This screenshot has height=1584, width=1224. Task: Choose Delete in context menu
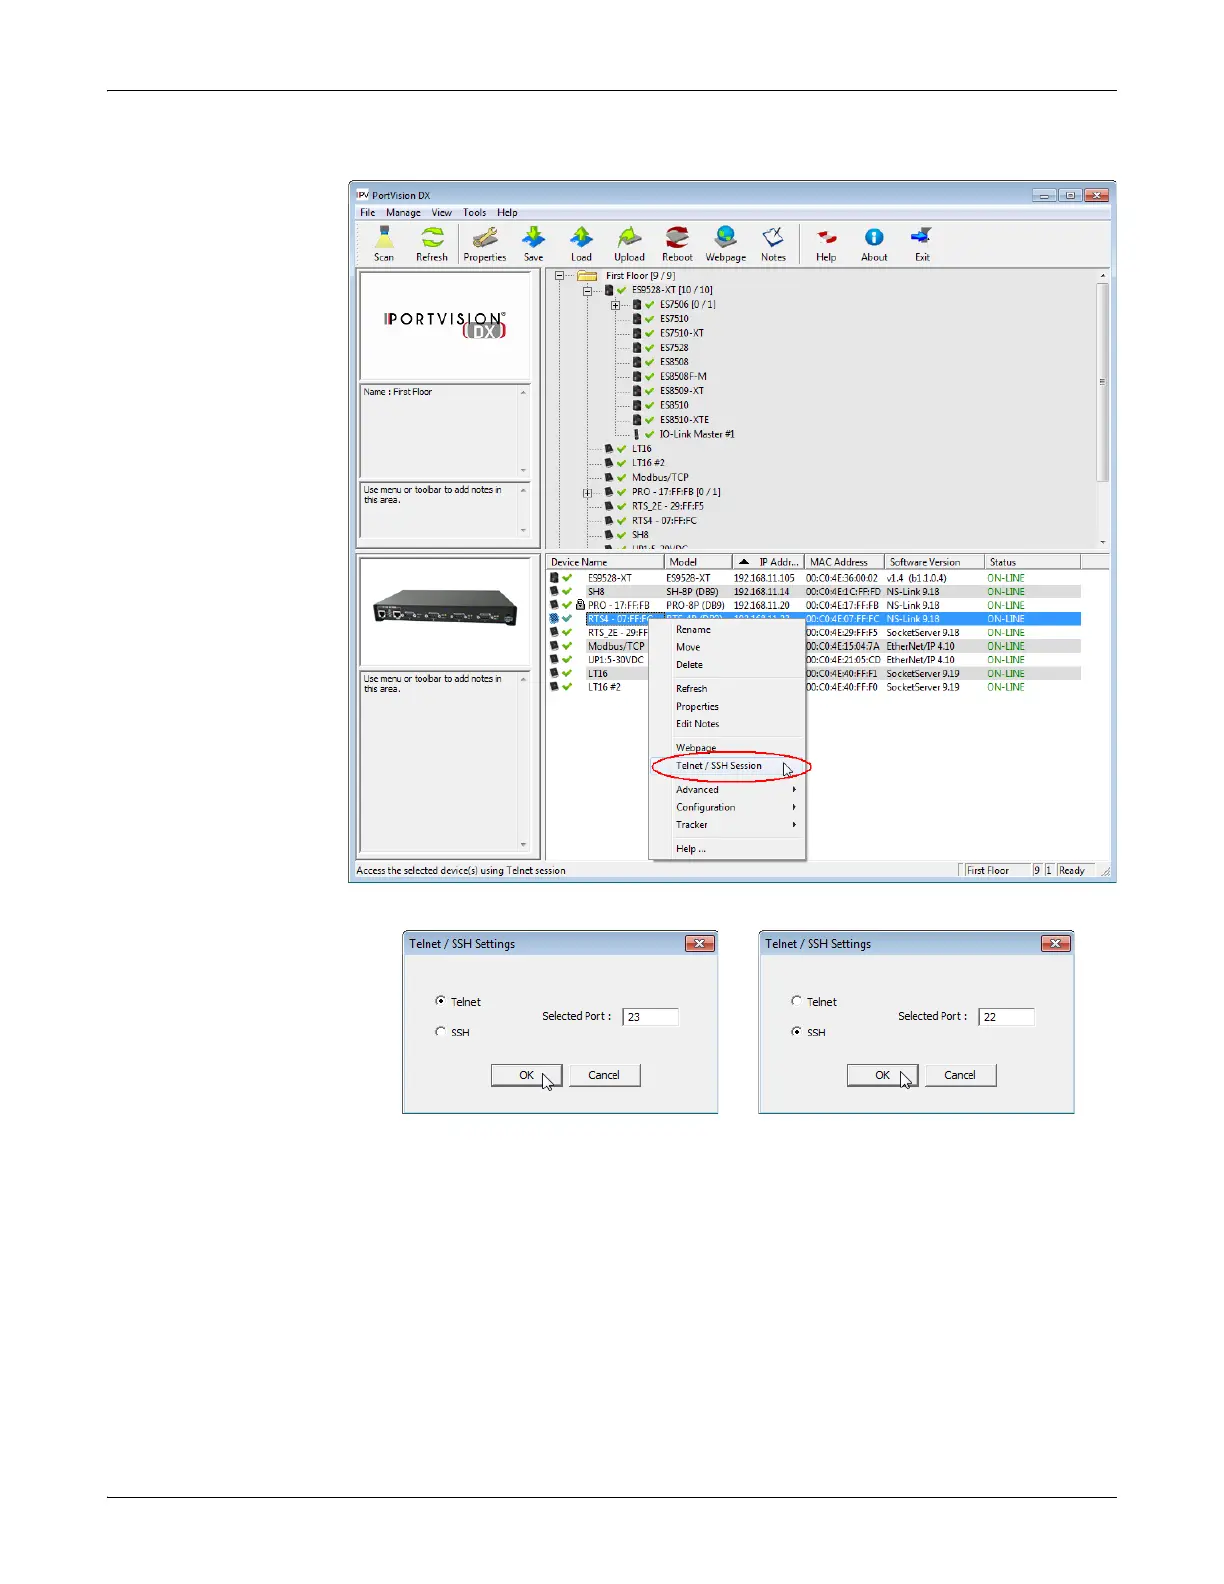(690, 664)
